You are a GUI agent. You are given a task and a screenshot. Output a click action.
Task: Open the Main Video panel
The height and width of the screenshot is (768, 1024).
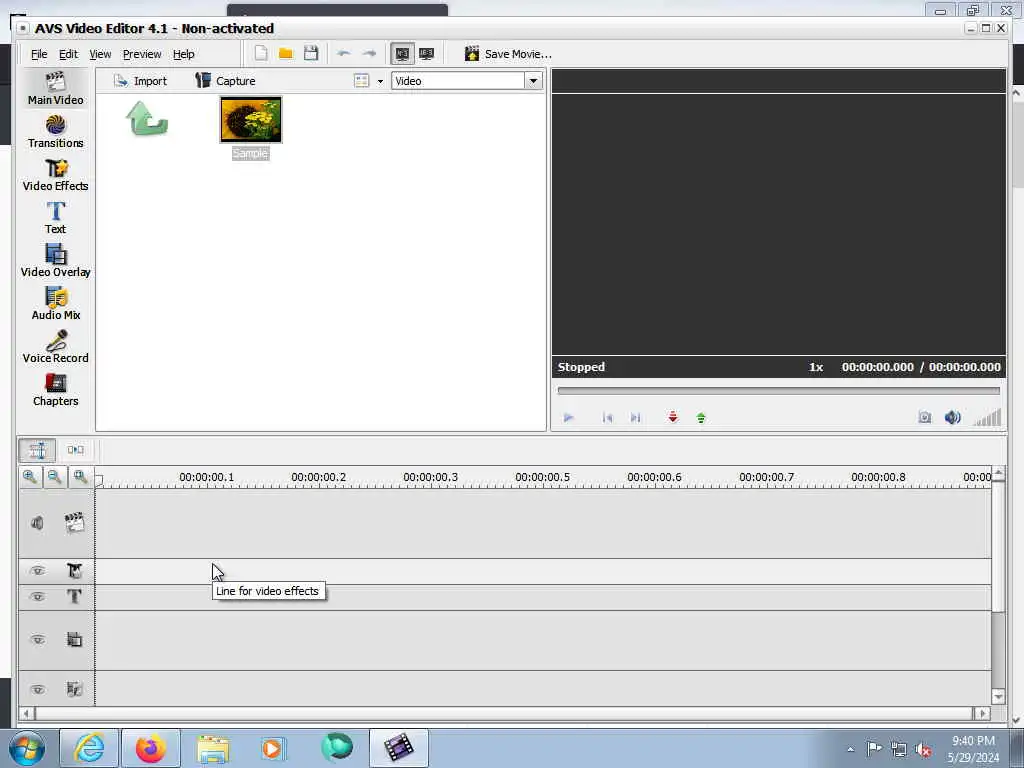tap(56, 89)
